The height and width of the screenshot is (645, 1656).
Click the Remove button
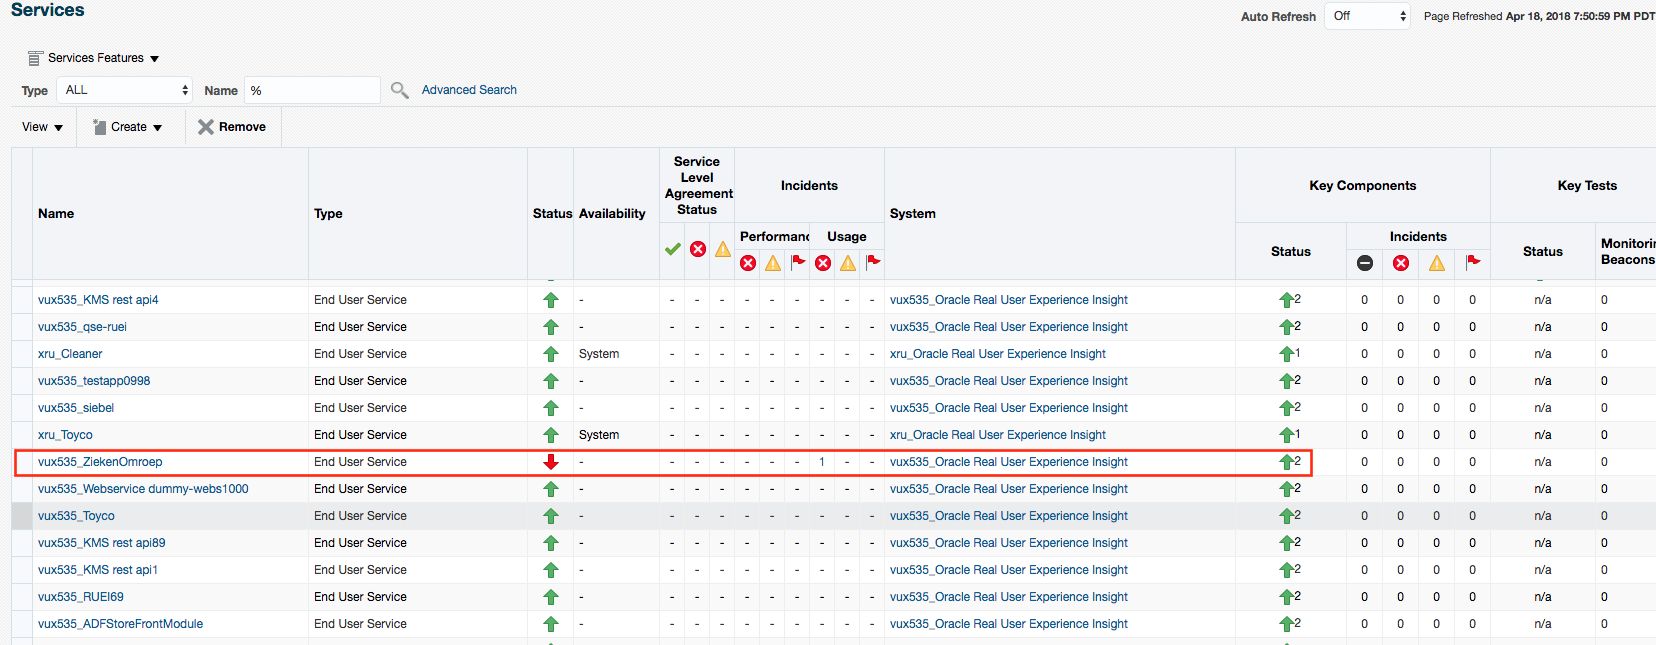pos(232,127)
